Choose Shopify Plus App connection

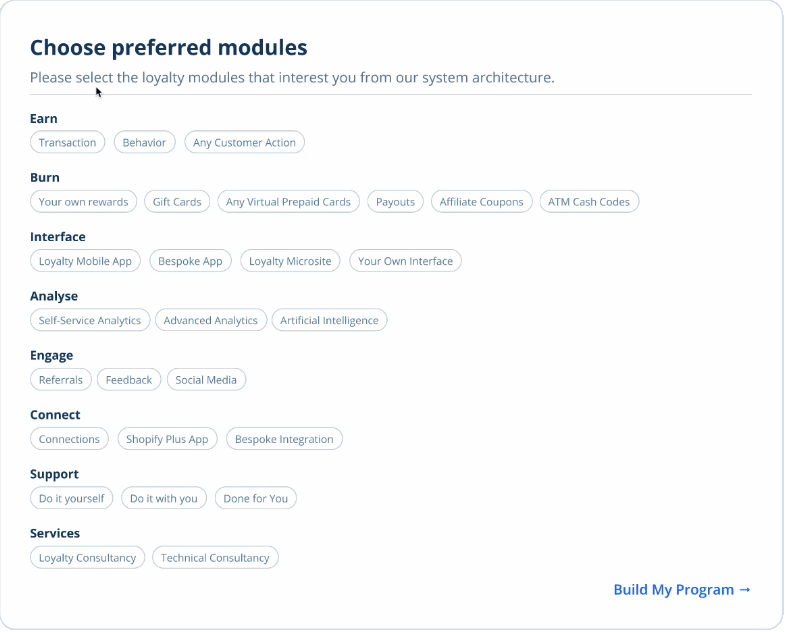[x=167, y=439]
